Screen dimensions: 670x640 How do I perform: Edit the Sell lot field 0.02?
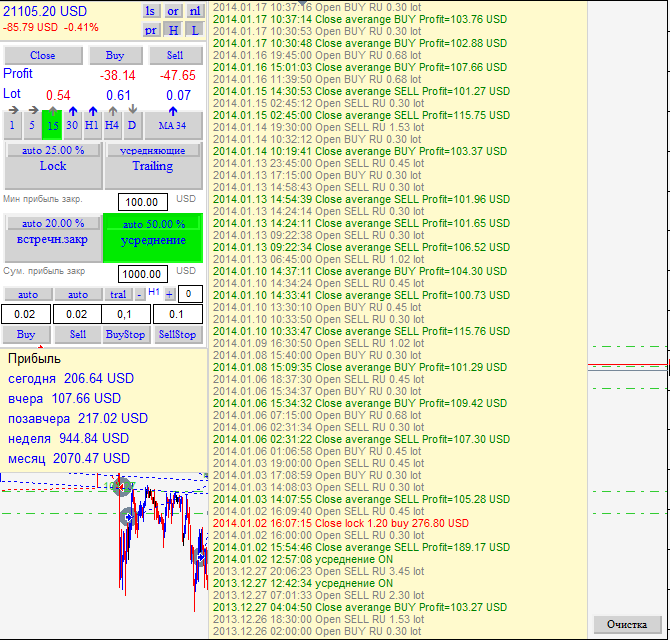pyautogui.click(x=76, y=314)
